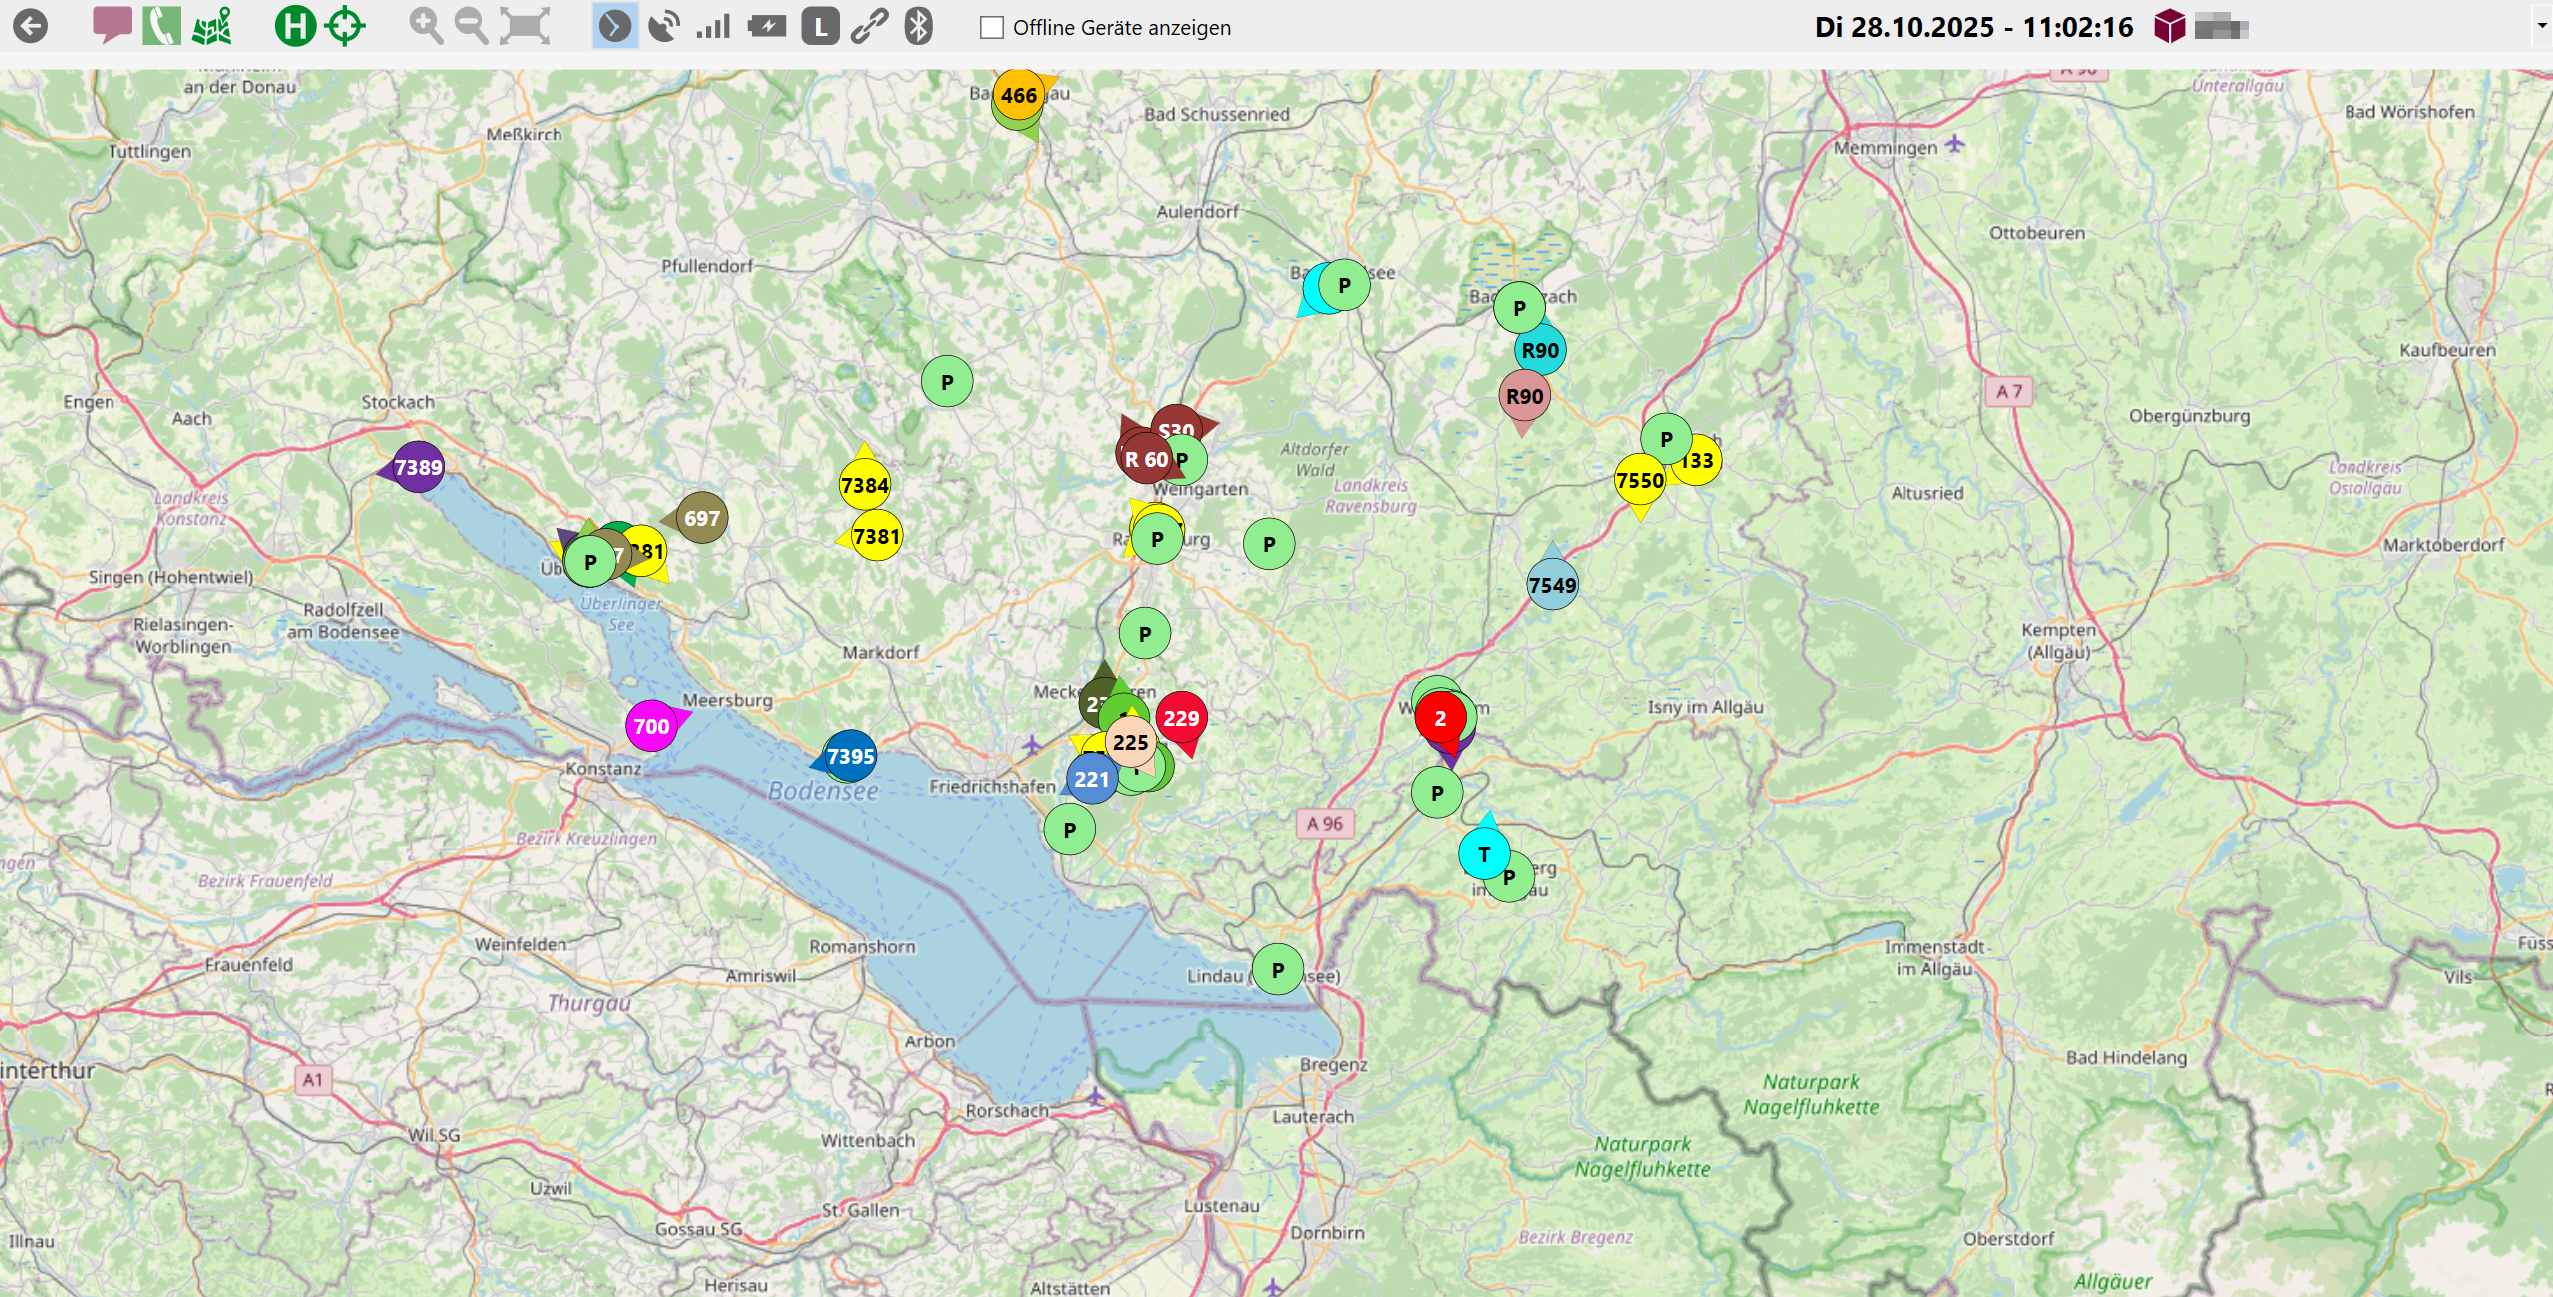Enable Offline Geräte anzeigen checkbox
2553x1297 pixels.
(992, 28)
